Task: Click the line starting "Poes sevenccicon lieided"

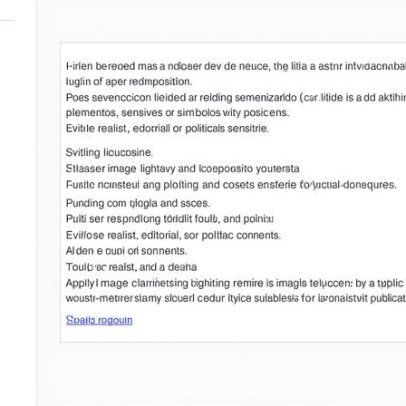Action: coord(236,98)
